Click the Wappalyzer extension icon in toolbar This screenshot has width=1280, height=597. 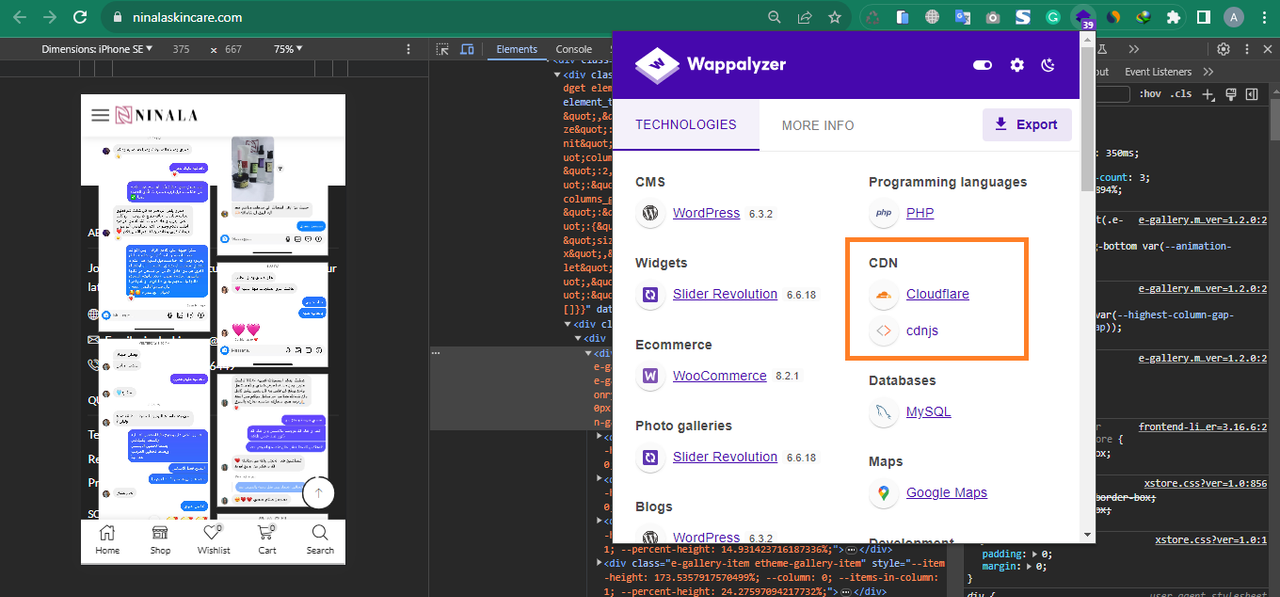click(x=1083, y=17)
